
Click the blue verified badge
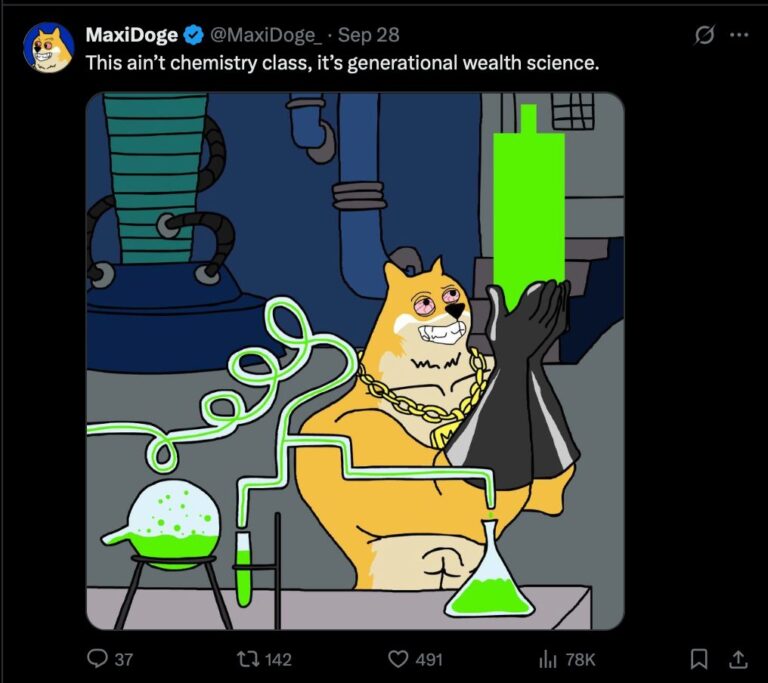tap(193, 35)
